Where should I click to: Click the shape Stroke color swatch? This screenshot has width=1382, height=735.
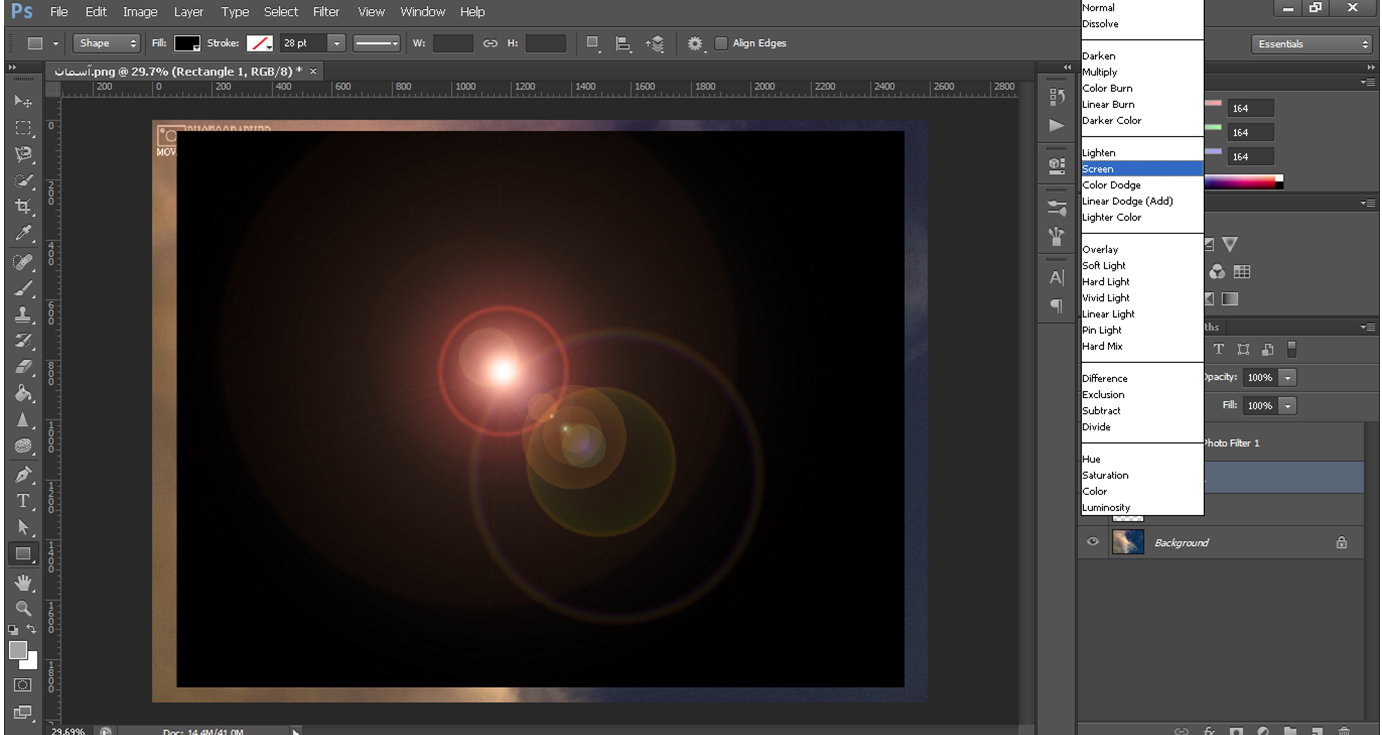click(259, 43)
